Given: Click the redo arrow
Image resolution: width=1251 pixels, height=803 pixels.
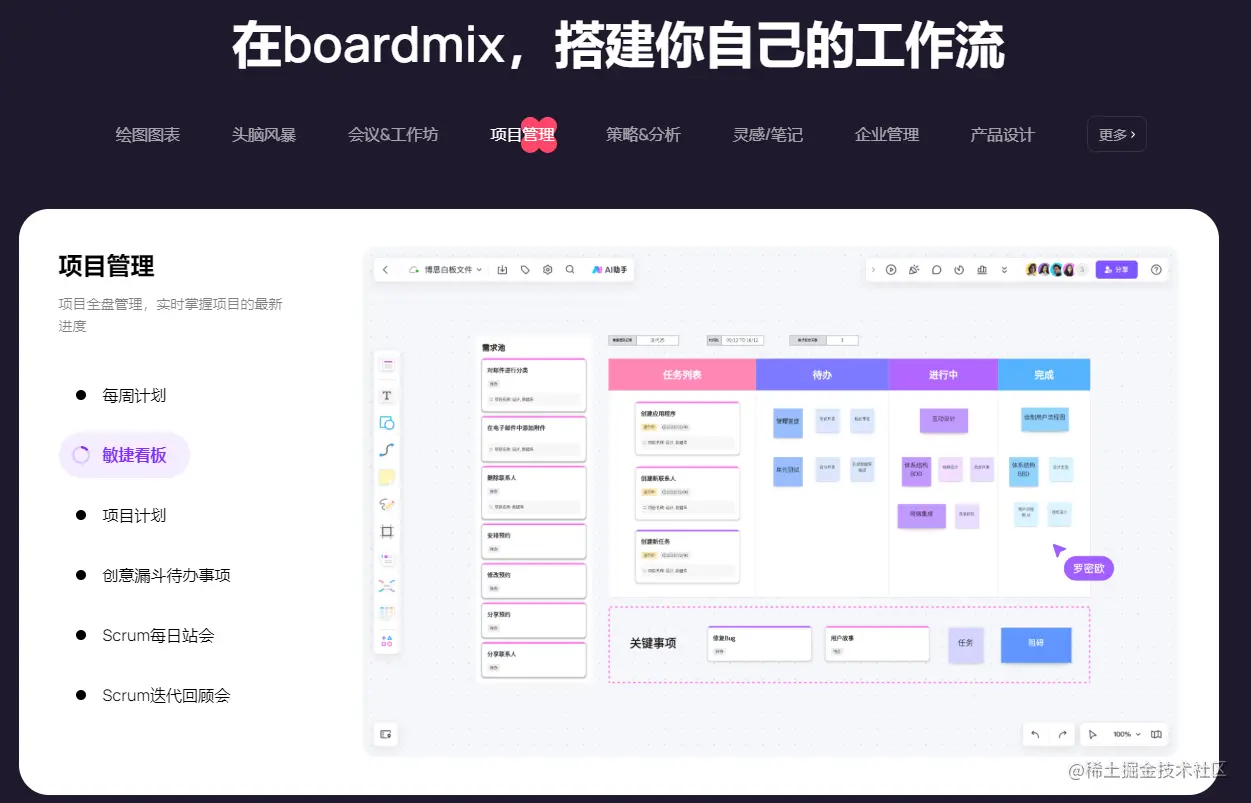Looking at the screenshot, I should 1062,734.
